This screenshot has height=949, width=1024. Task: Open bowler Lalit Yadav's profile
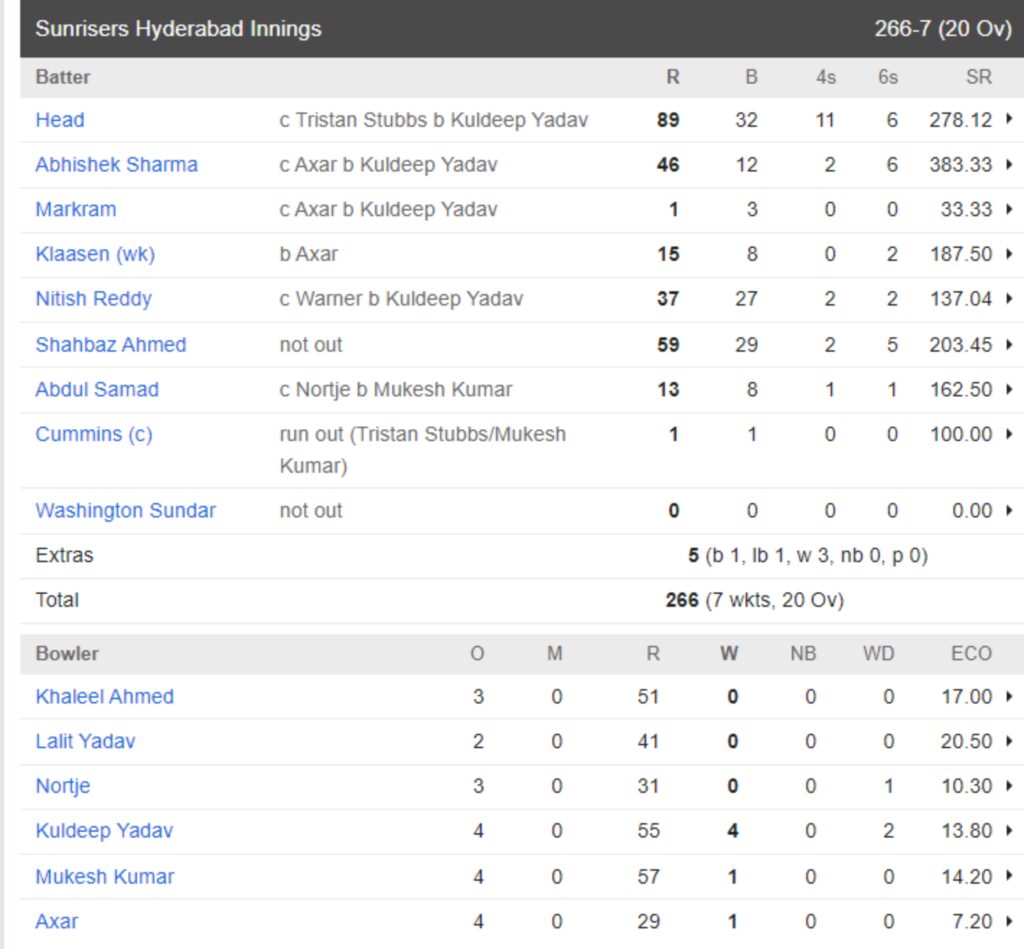86,742
